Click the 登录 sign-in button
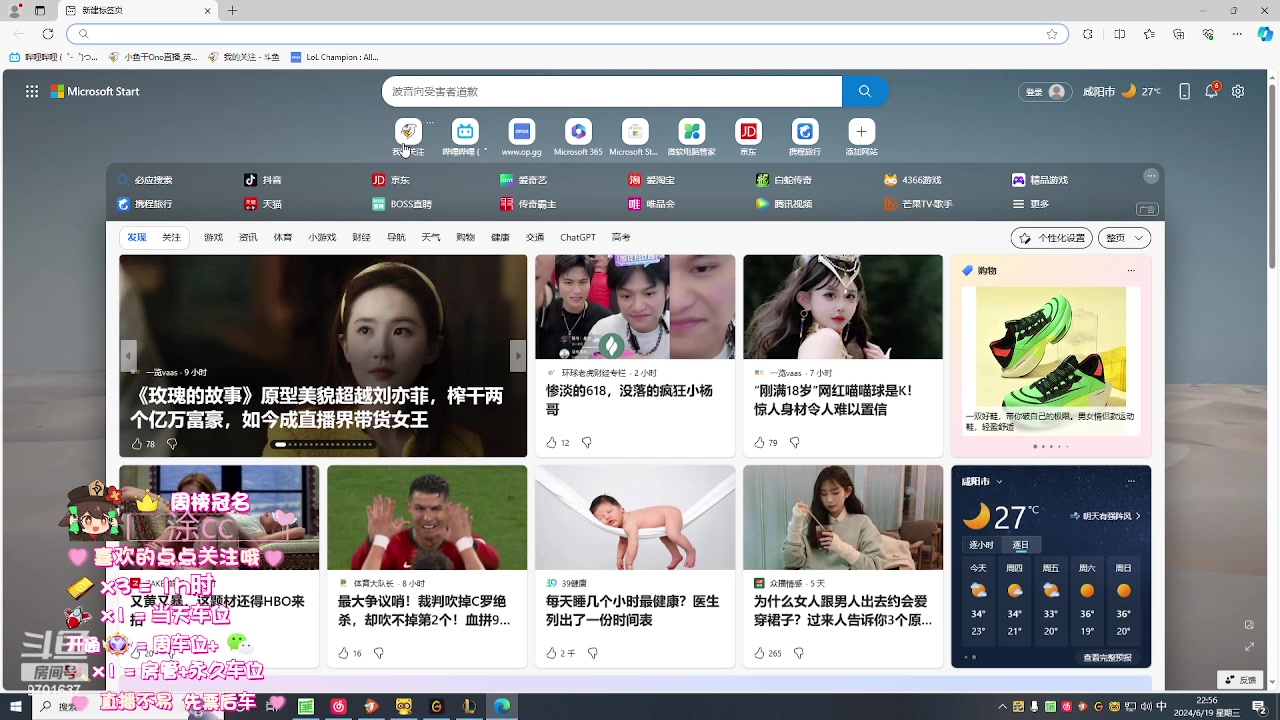 [1045, 91]
